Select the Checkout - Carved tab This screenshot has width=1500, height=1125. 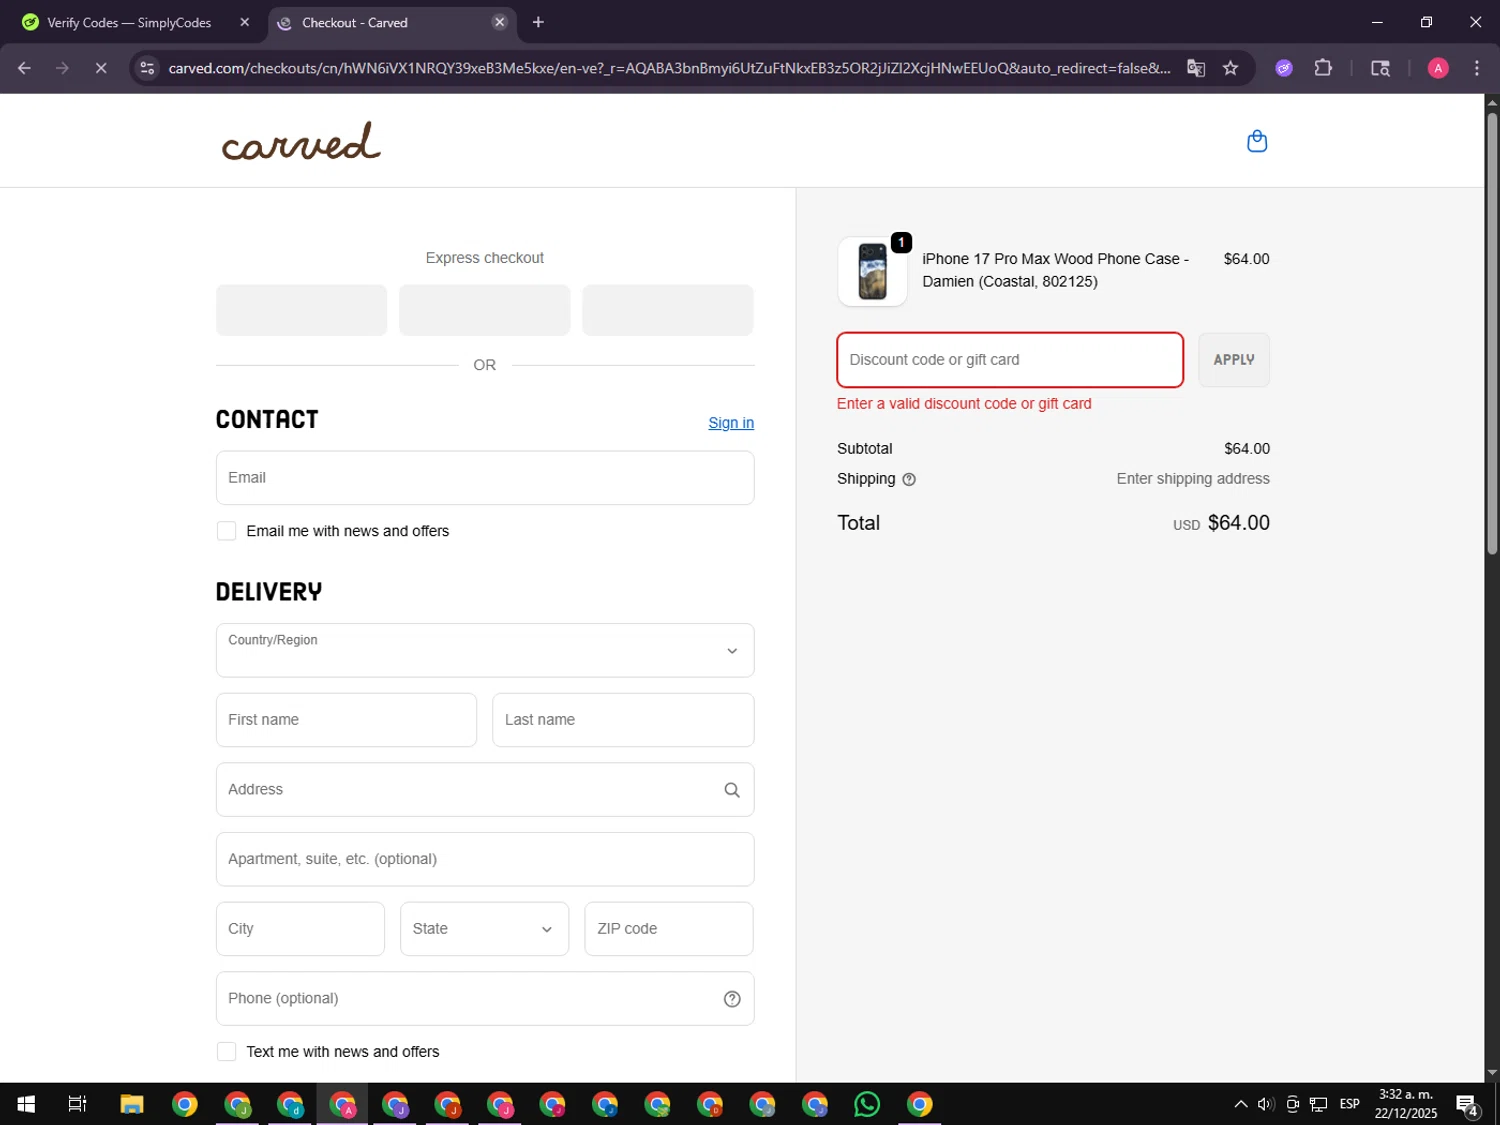392,22
